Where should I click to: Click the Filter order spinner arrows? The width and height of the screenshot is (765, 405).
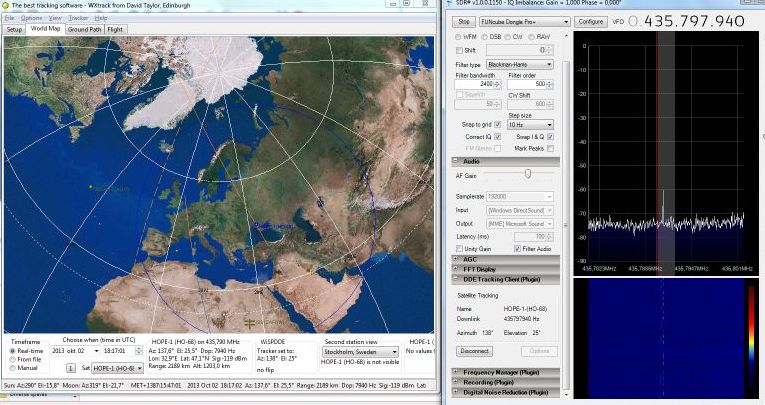[550, 84]
